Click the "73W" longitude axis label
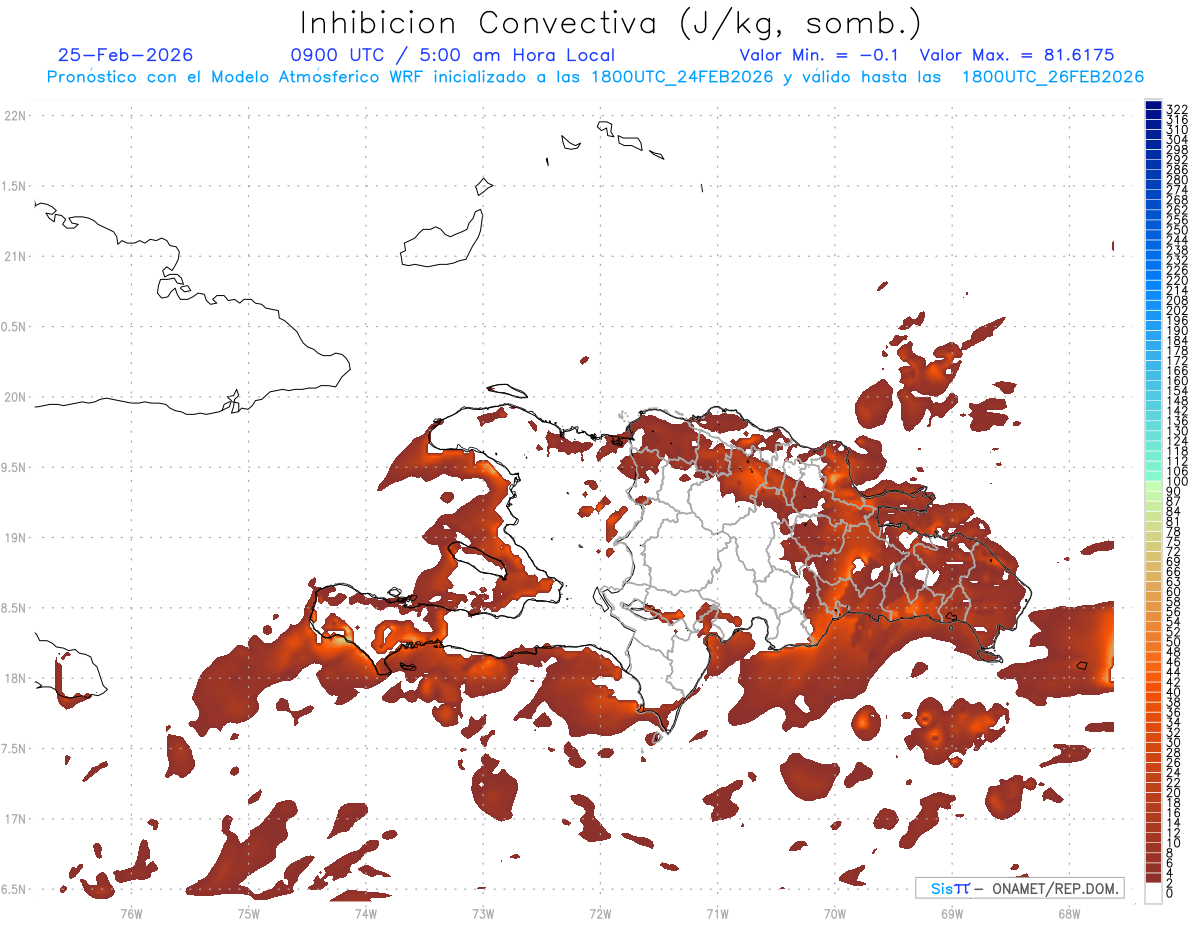The width and height of the screenshot is (1200, 927). click(x=483, y=913)
